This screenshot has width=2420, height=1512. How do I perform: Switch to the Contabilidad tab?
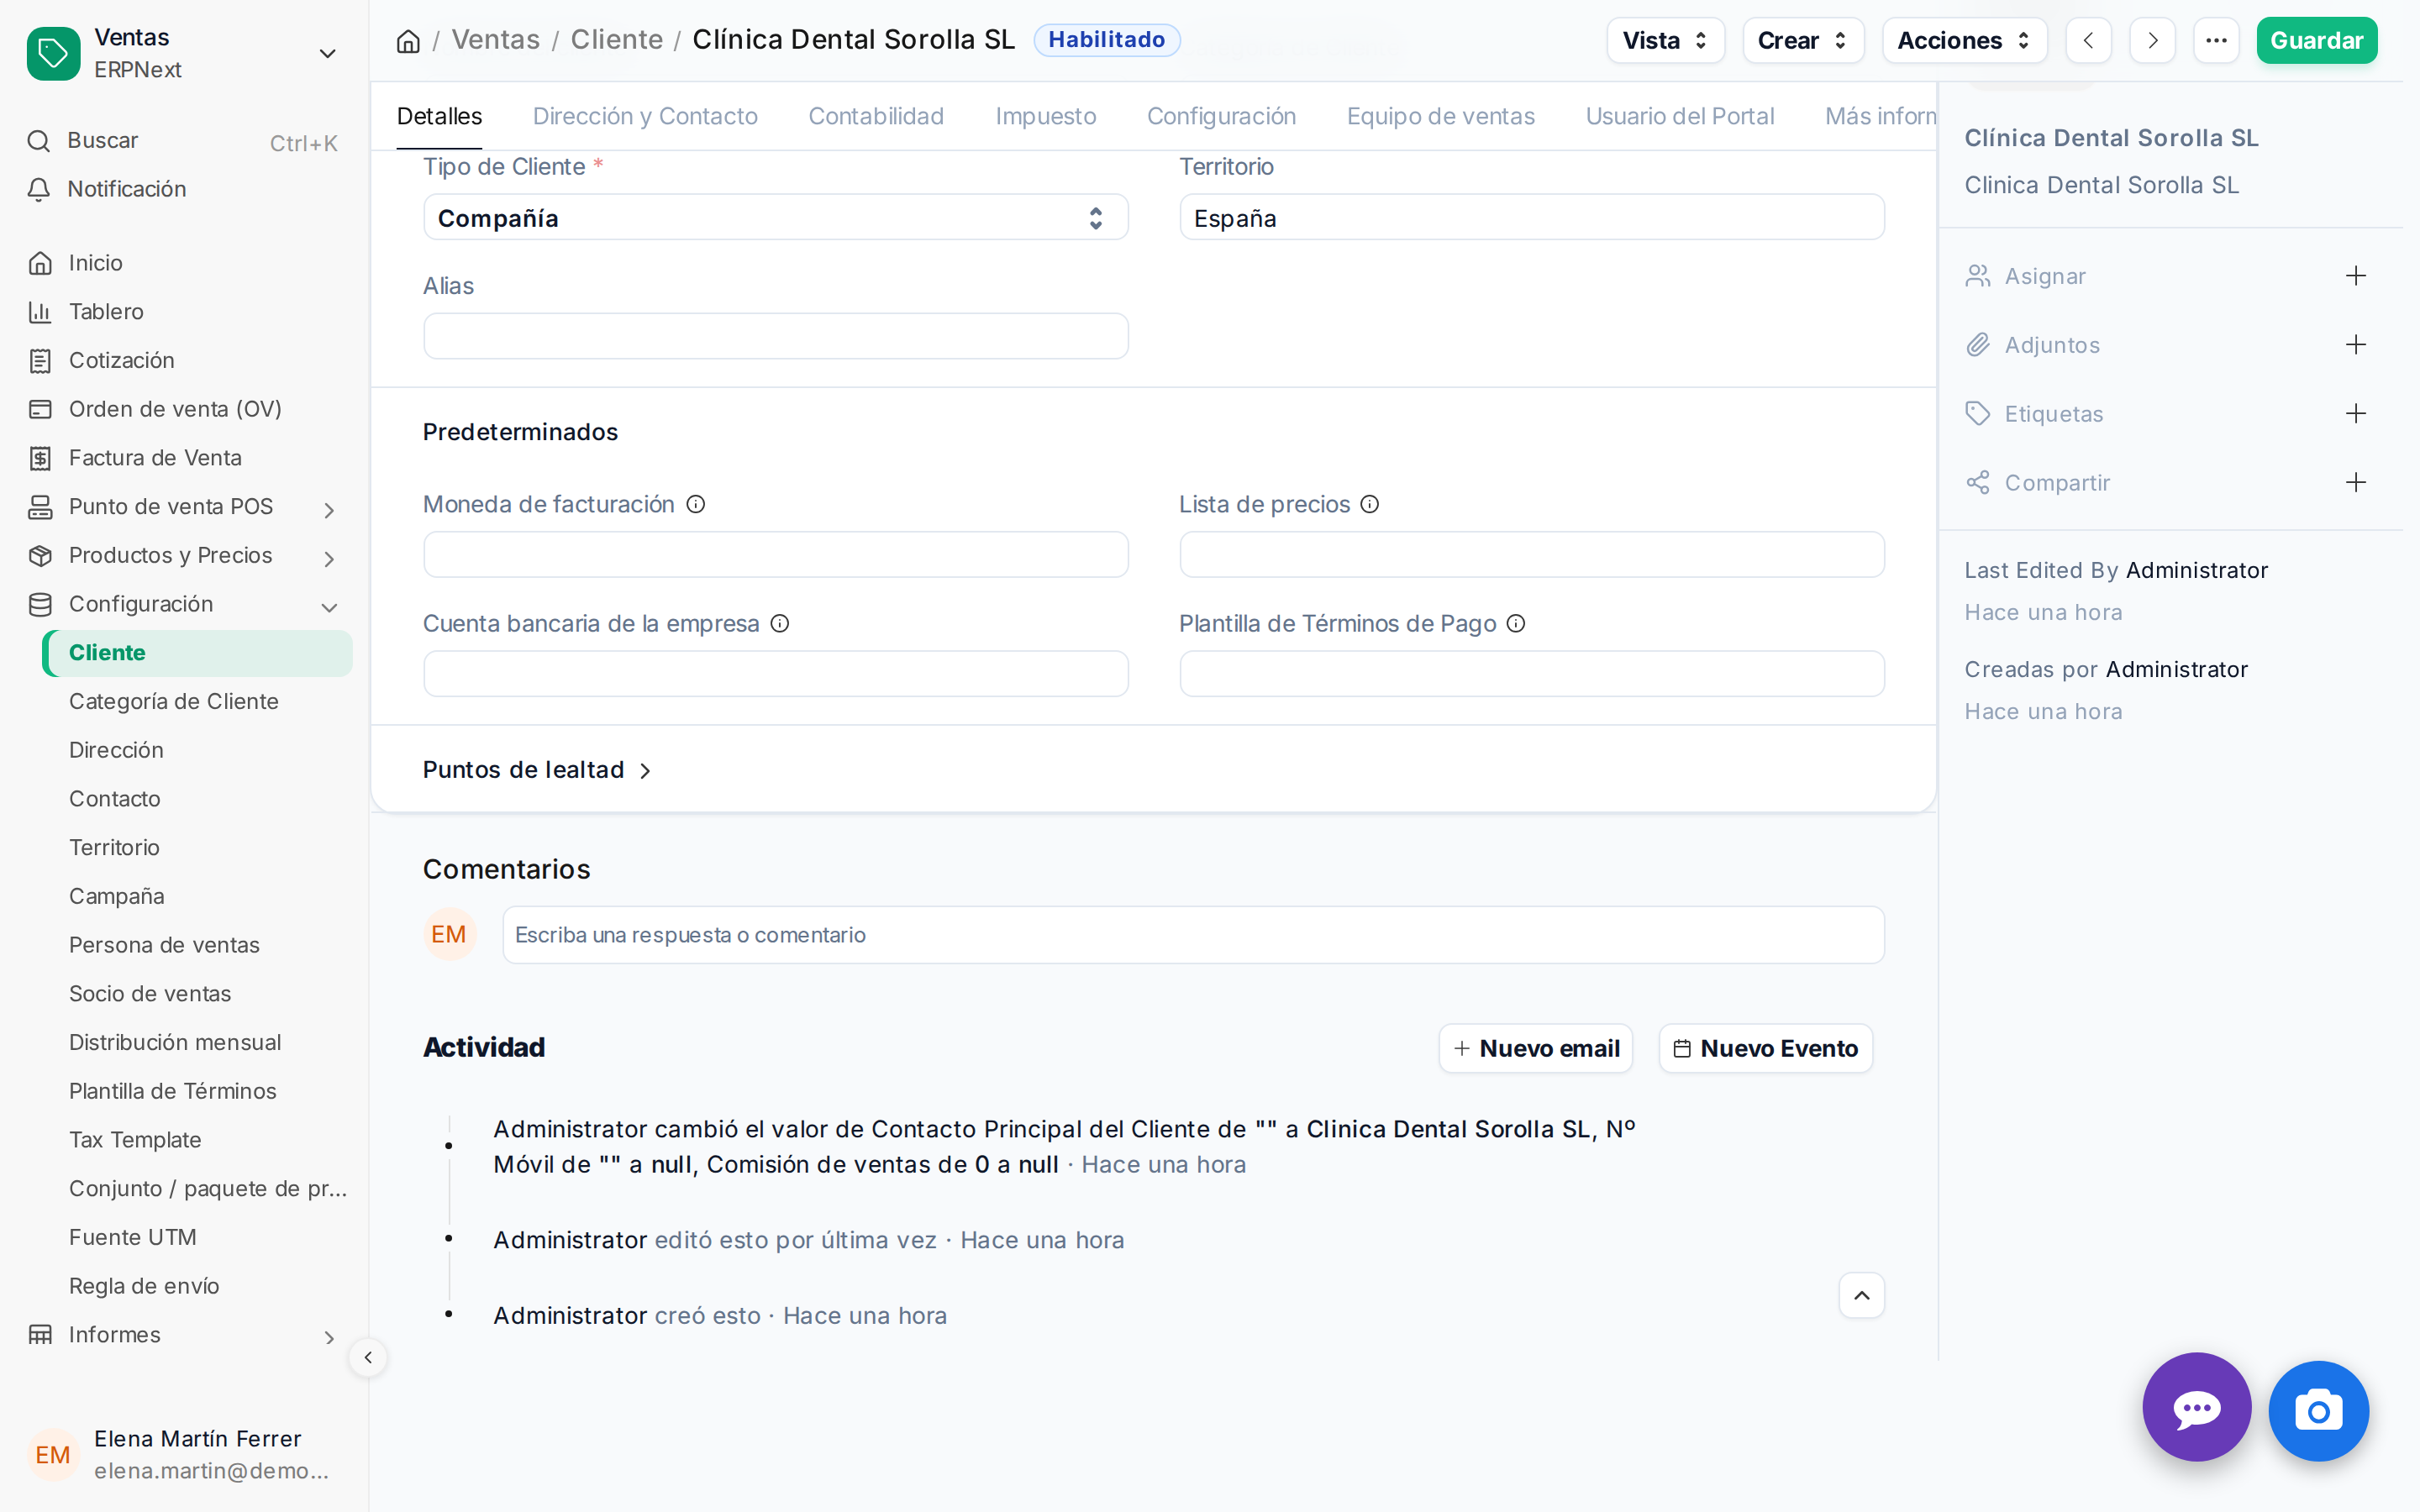click(x=876, y=116)
